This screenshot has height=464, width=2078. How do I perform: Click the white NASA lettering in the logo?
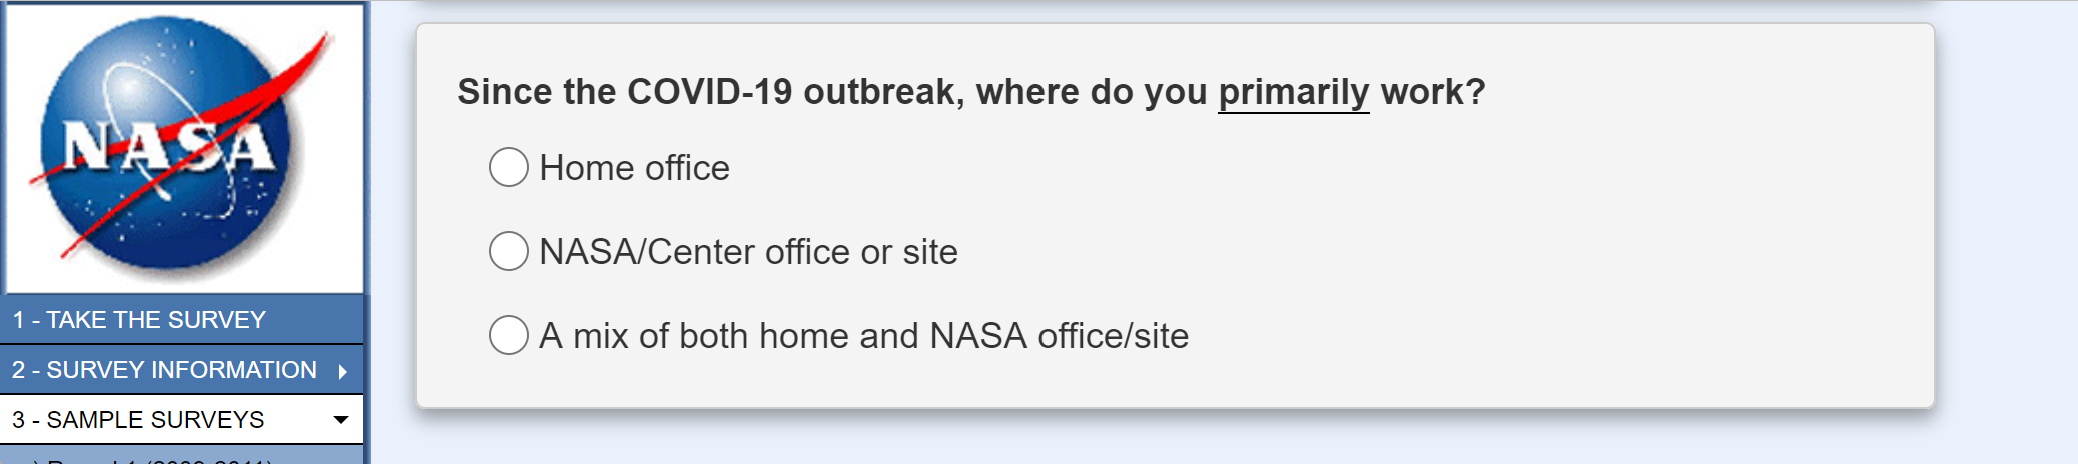(x=167, y=147)
